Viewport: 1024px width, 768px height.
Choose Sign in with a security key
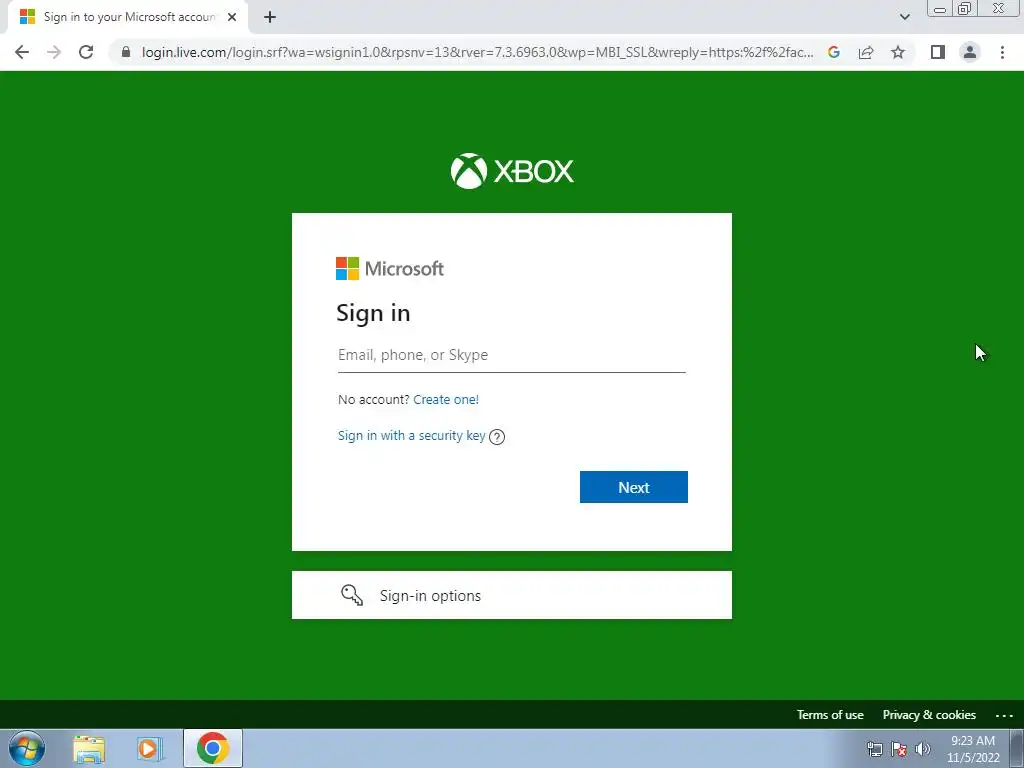pyautogui.click(x=411, y=436)
